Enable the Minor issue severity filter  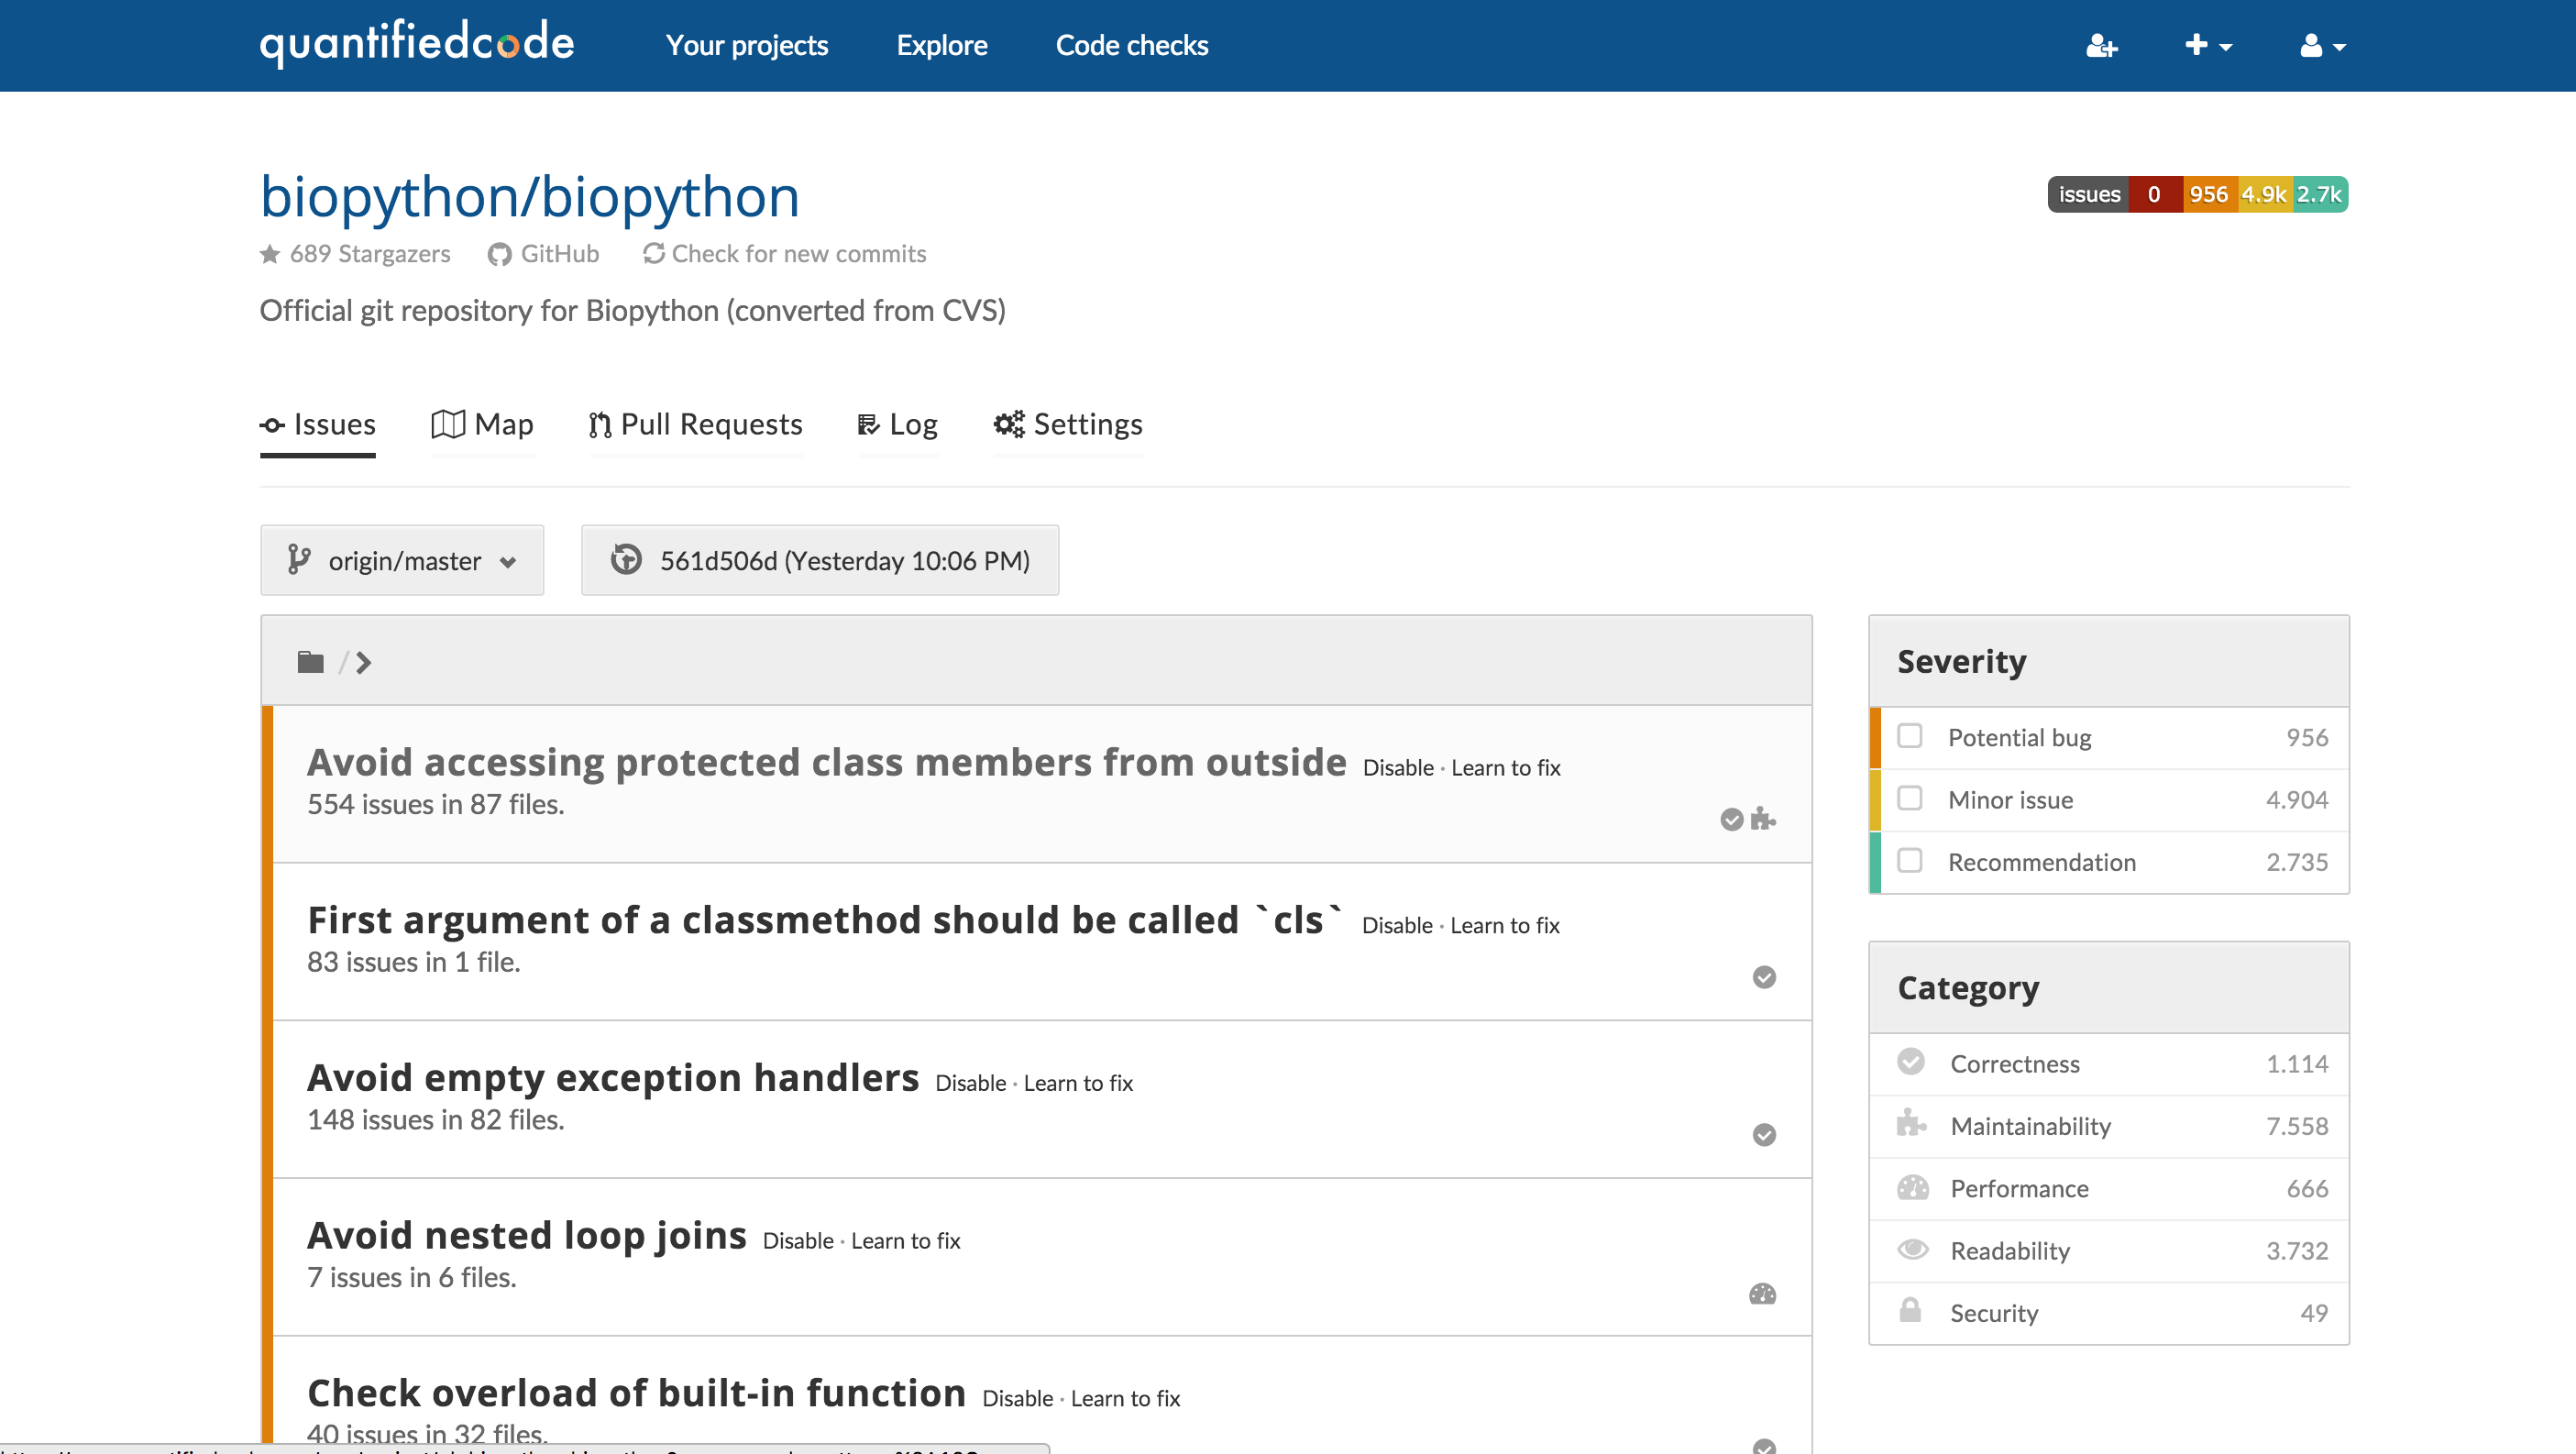(1910, 799)
